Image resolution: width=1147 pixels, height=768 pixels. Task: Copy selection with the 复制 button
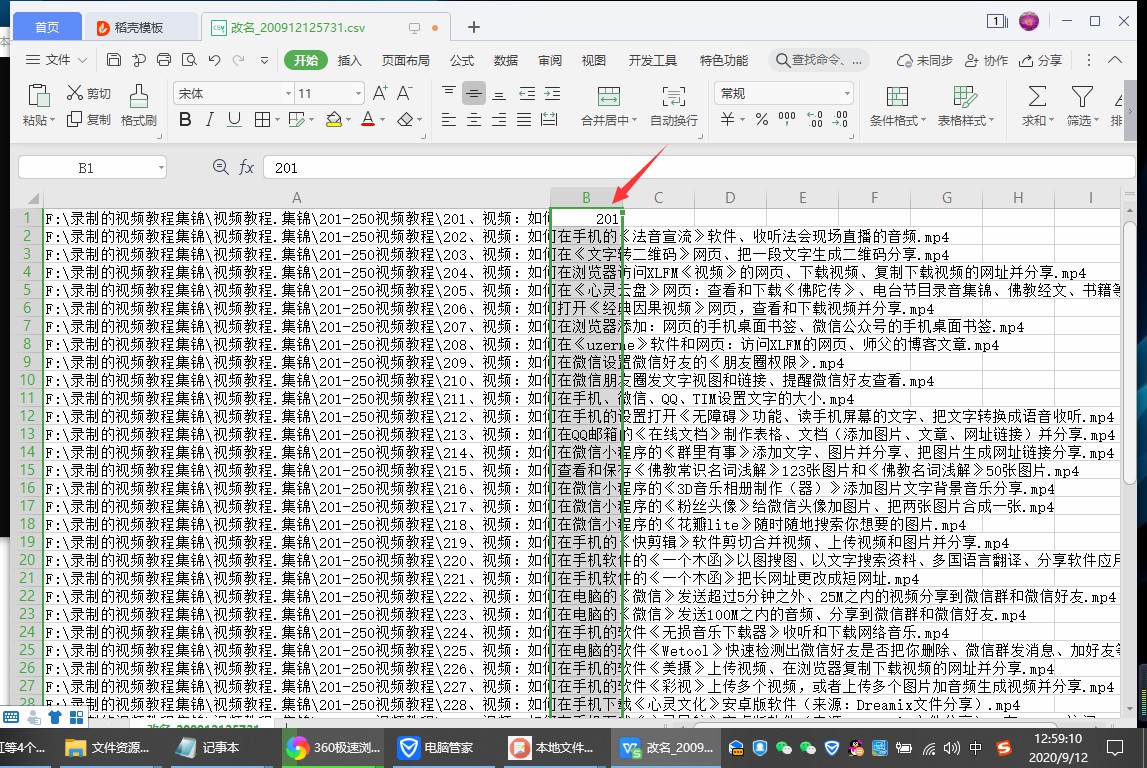click(89, 119)
